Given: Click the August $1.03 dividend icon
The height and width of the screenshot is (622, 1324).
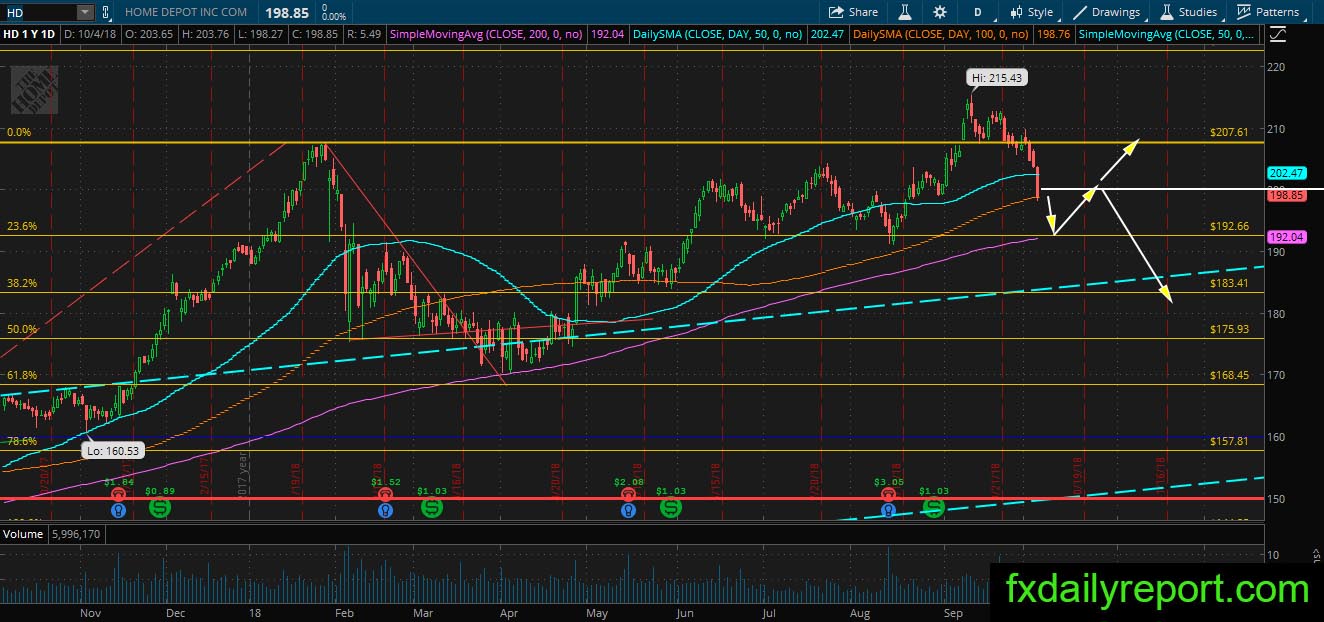Looking at the screenshot, I should click(x=934, y=508).
